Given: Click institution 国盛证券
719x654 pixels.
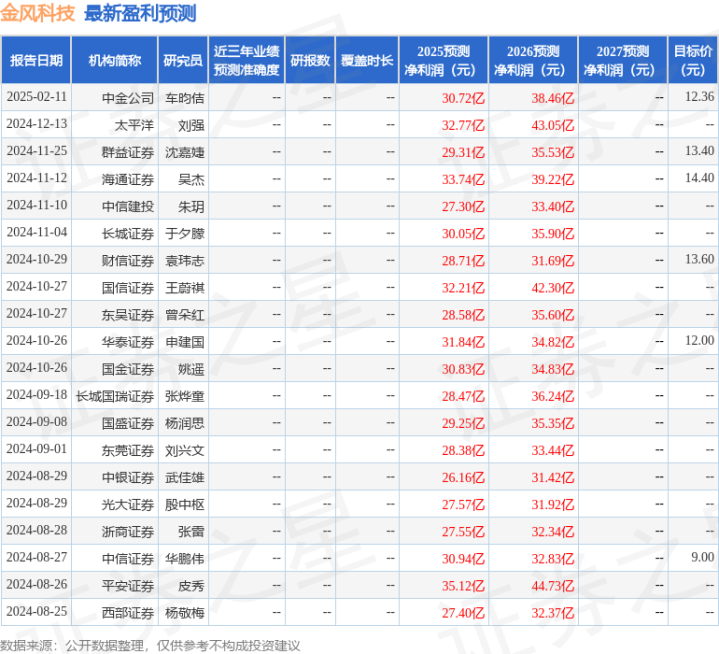Looking at the screenshot, I should (128, 423).
